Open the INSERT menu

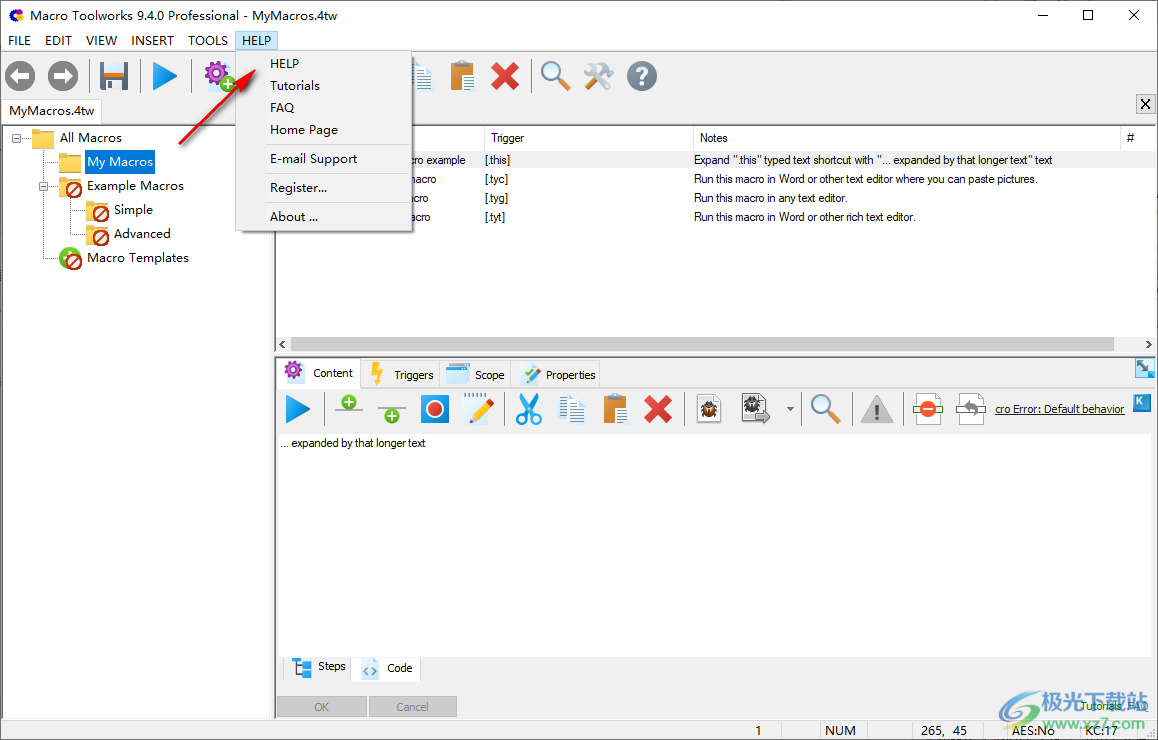point(152,41)
